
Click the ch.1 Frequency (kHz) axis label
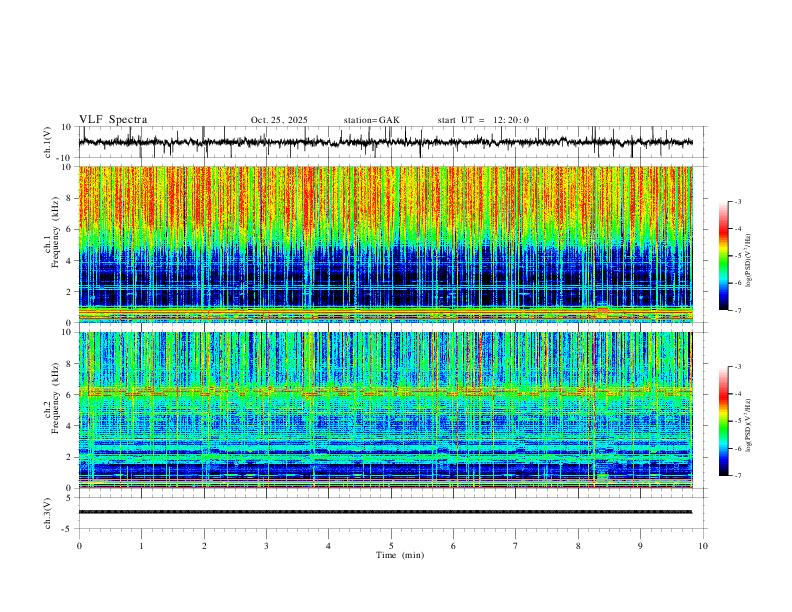coord(53,233)
